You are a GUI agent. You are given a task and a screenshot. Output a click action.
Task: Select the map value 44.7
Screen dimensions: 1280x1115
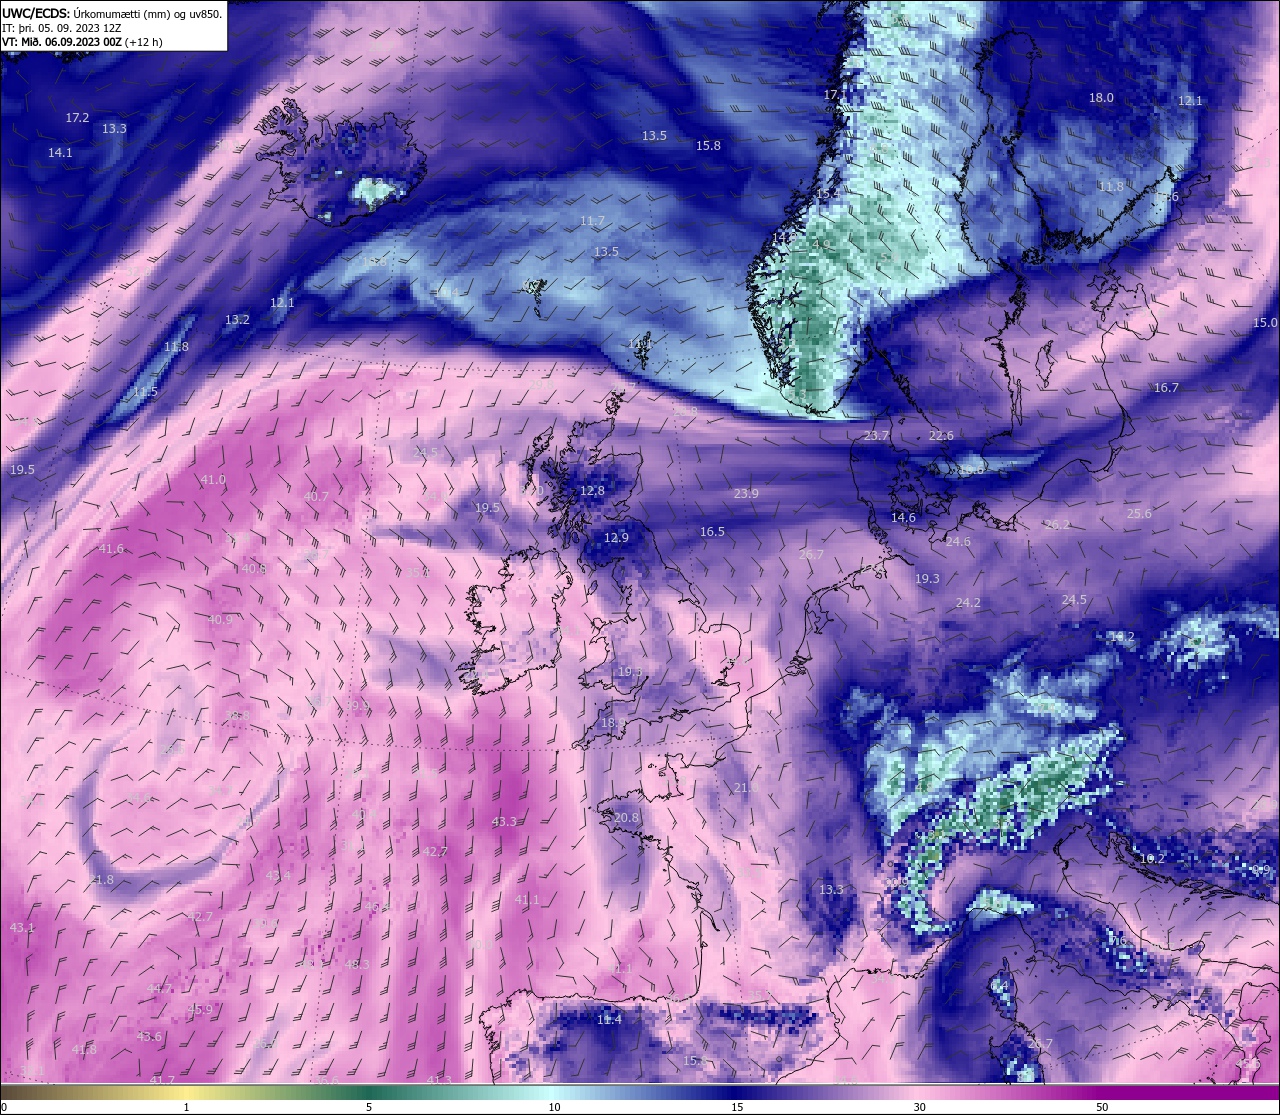[159, 989]
